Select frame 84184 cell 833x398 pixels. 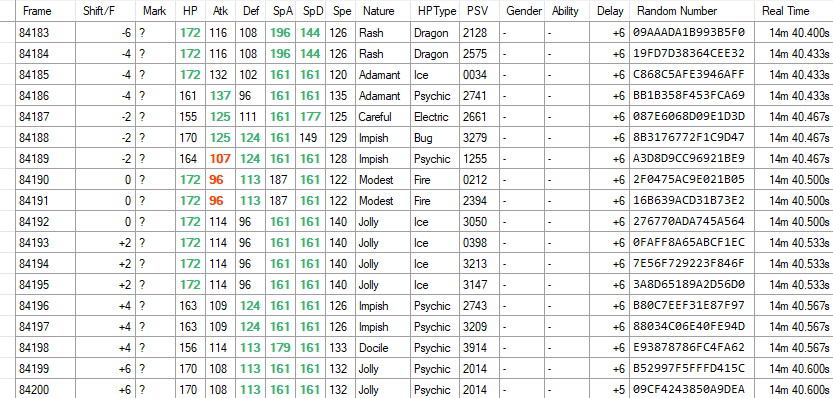(x=45, y=54)
